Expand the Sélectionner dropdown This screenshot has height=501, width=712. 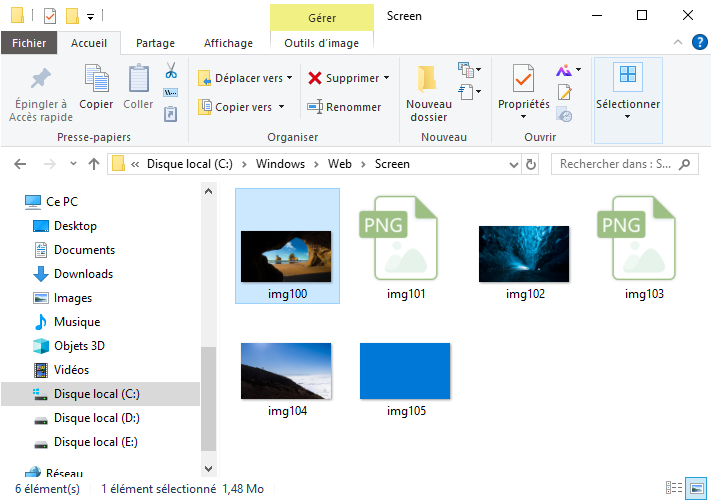coord(627,116)
